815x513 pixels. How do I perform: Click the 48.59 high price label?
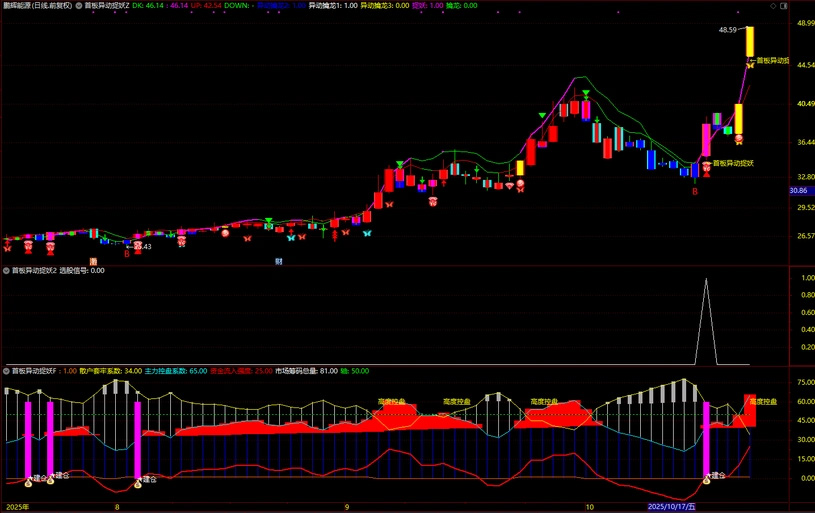(x=727, y=30)
